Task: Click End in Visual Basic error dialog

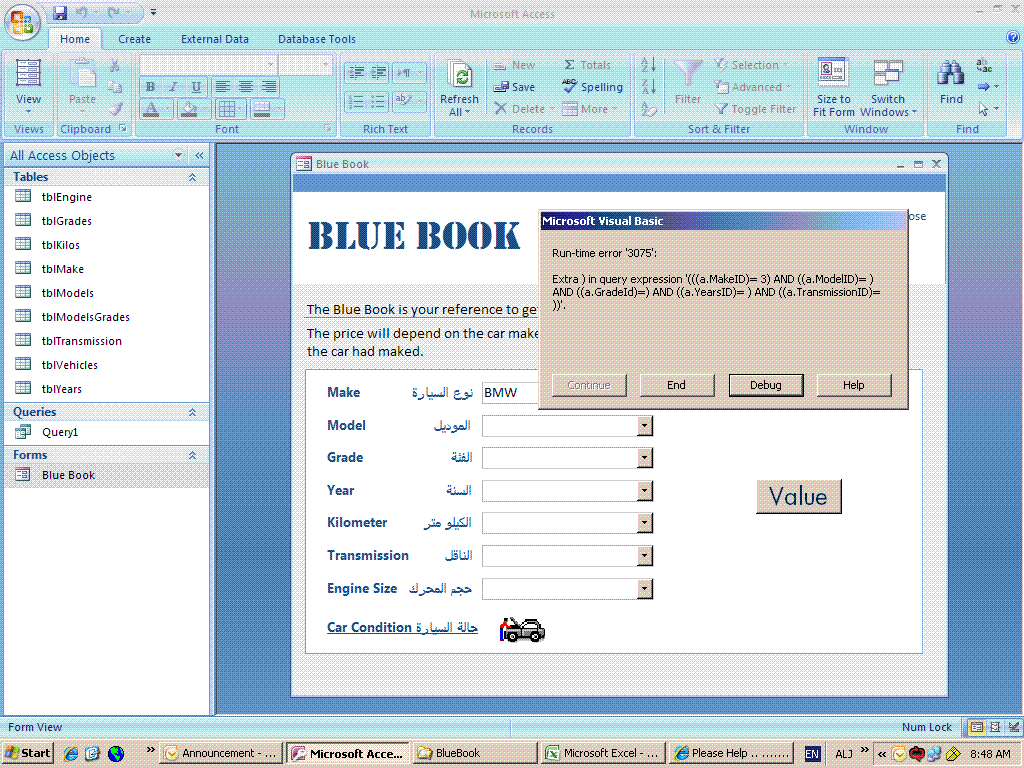Action: coord(677,385)
